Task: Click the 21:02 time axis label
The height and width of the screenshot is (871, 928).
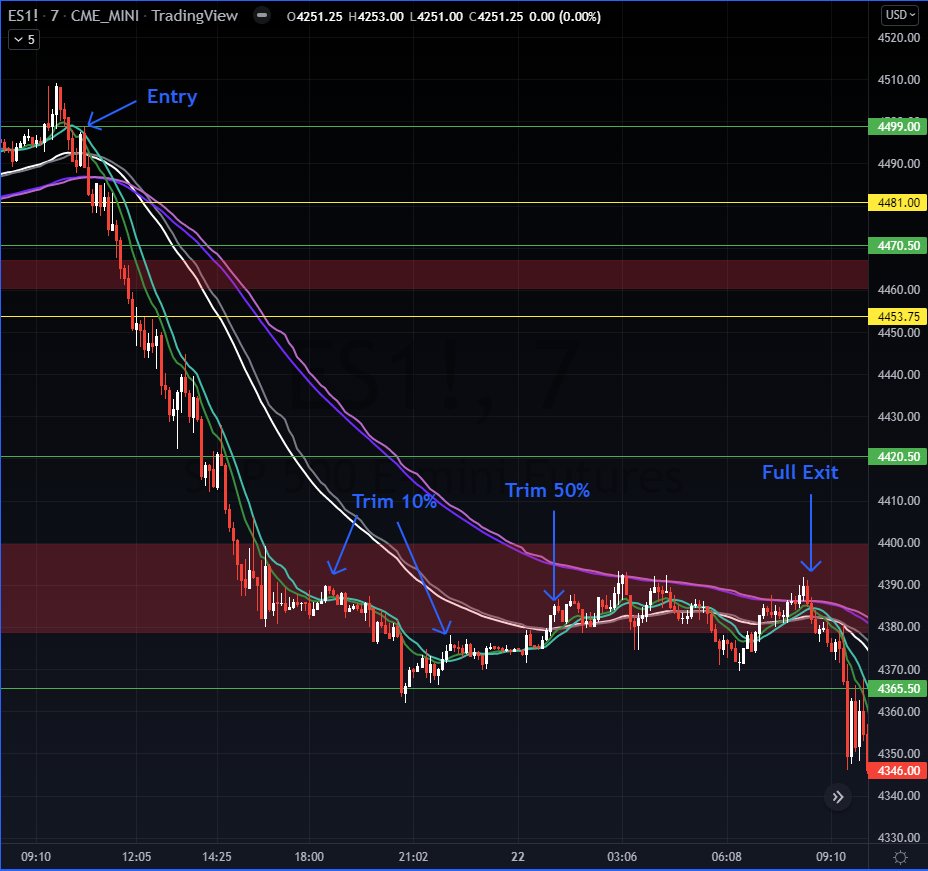Action: click(x=413, y=856)
